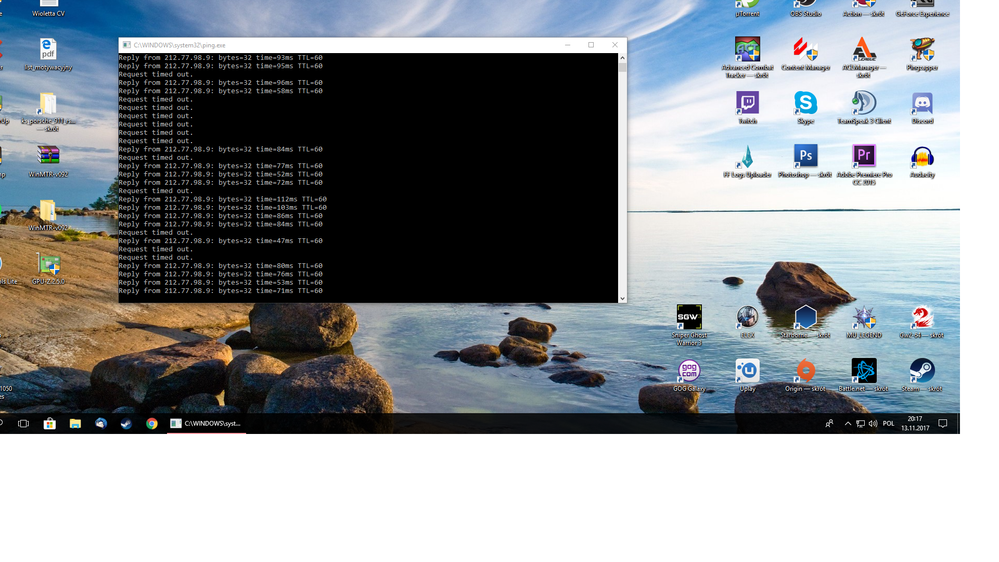Launch Skype from the desktop
999x562 pixels.
coord(805,103)
